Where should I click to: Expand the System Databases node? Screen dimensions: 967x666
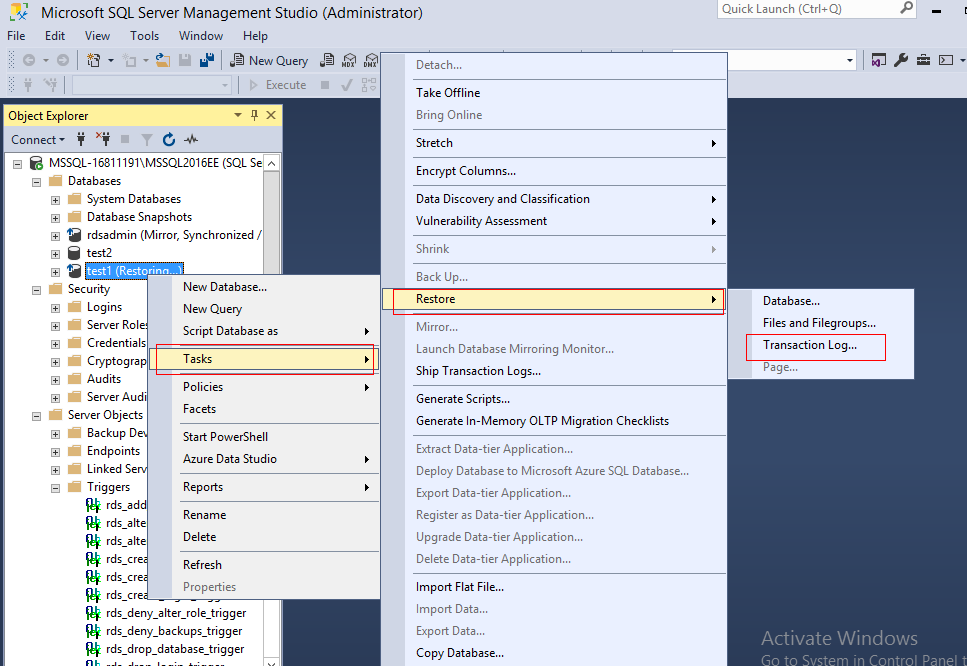(56, 200)
